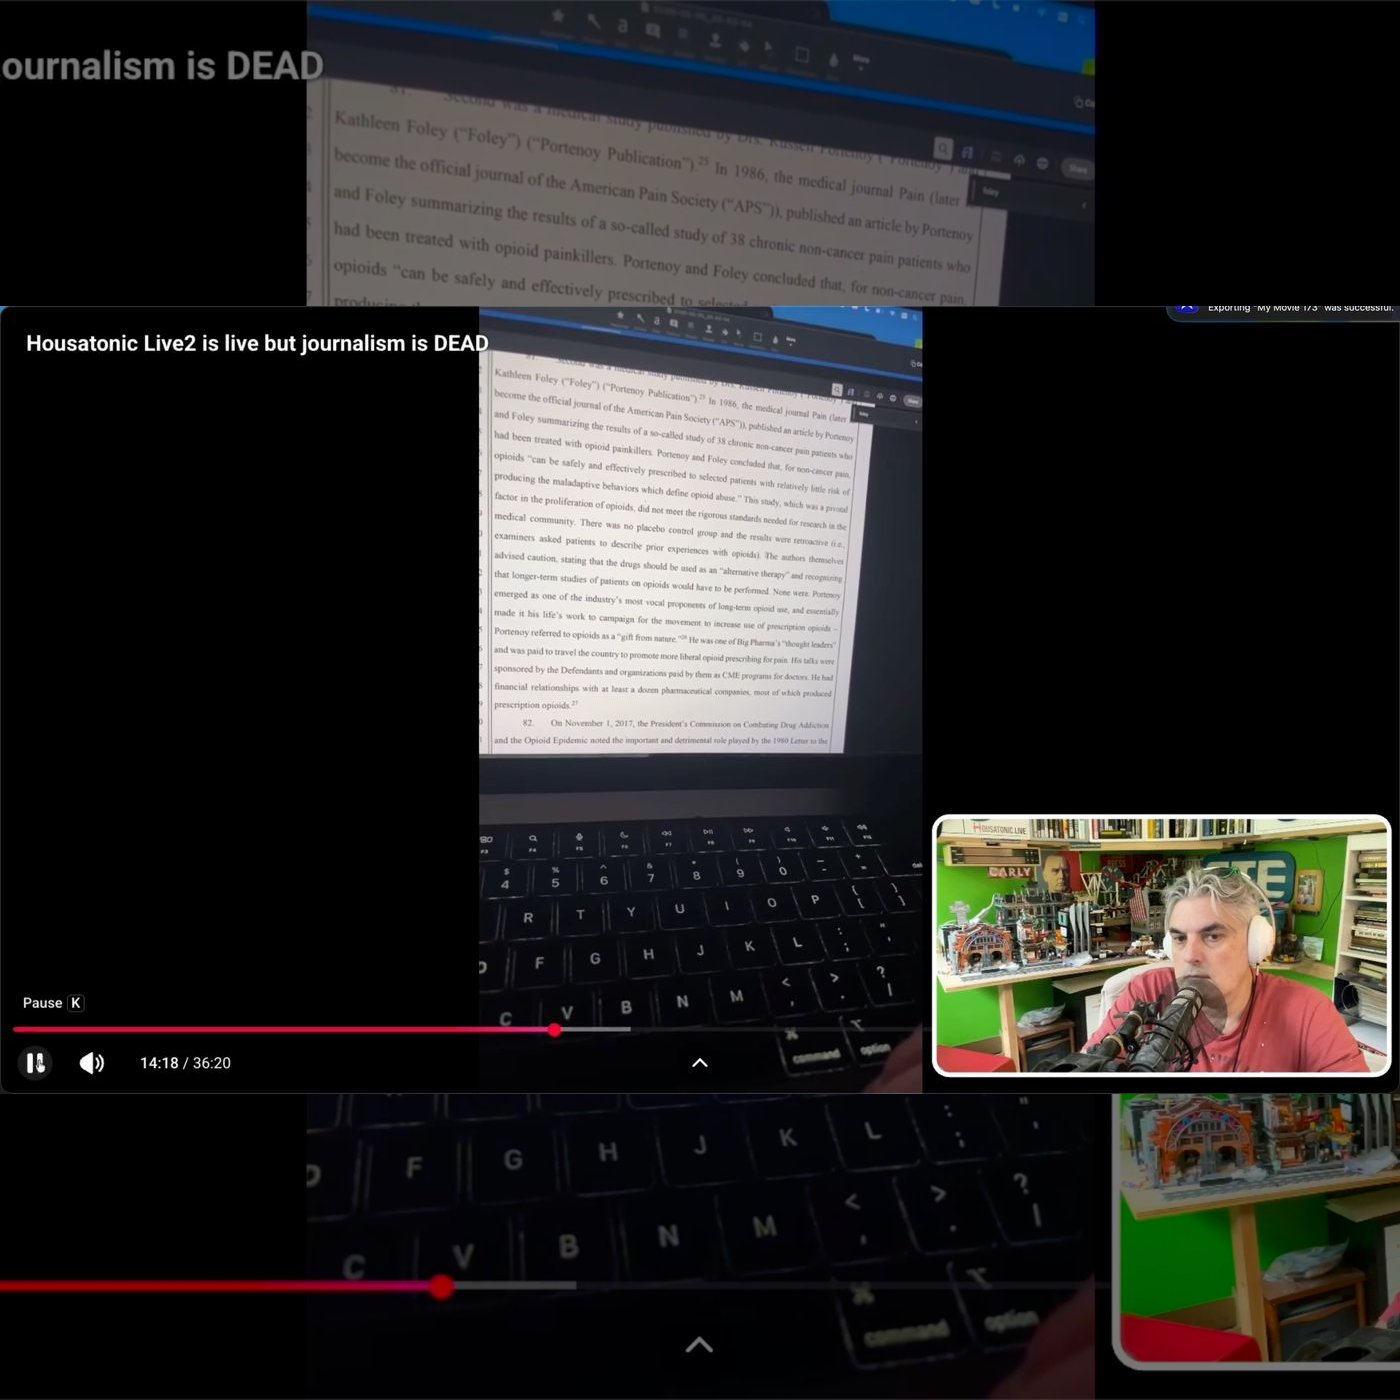
Task: Expand the chevron-up control in the player bar
Action: pos(700,1062)
